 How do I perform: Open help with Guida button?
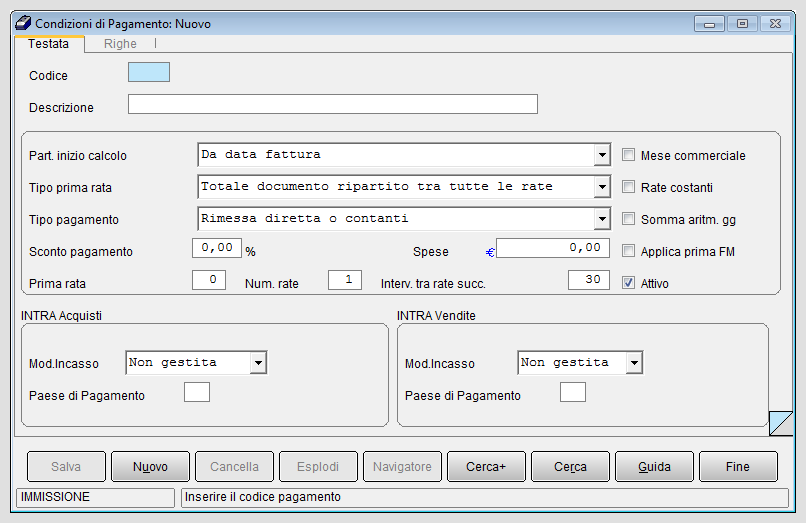tap(654, 466)
